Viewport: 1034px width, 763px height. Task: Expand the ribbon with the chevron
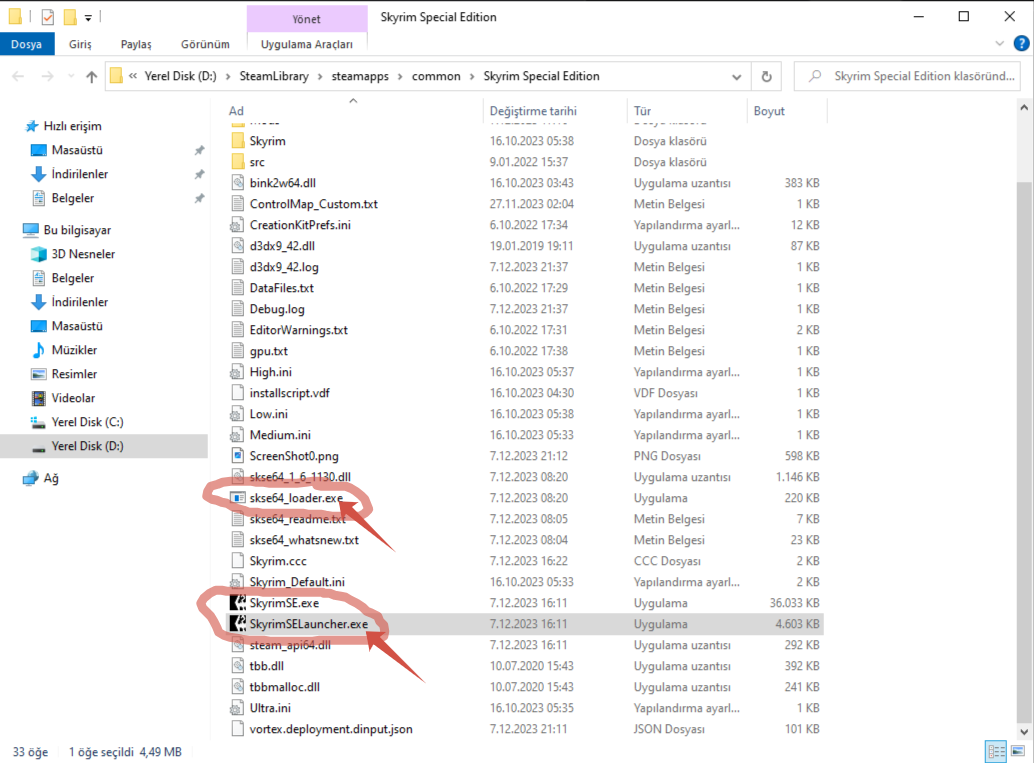point(1000,44)
